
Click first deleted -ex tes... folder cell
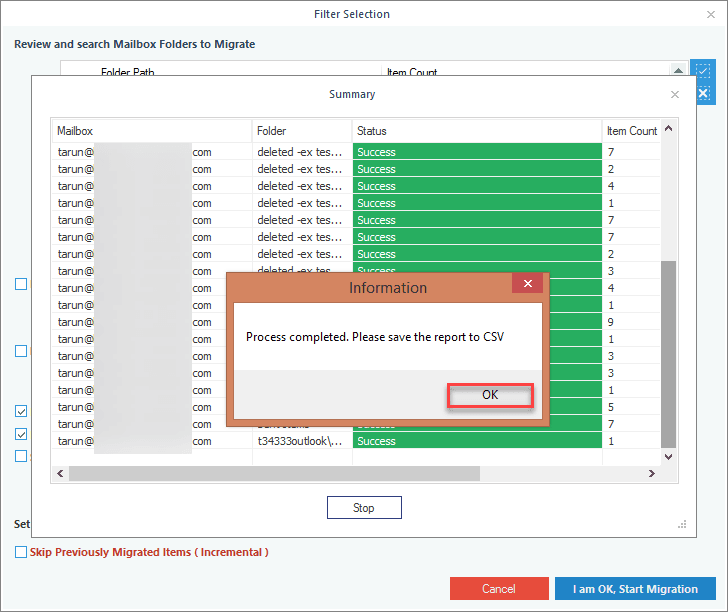click(302, 152)
